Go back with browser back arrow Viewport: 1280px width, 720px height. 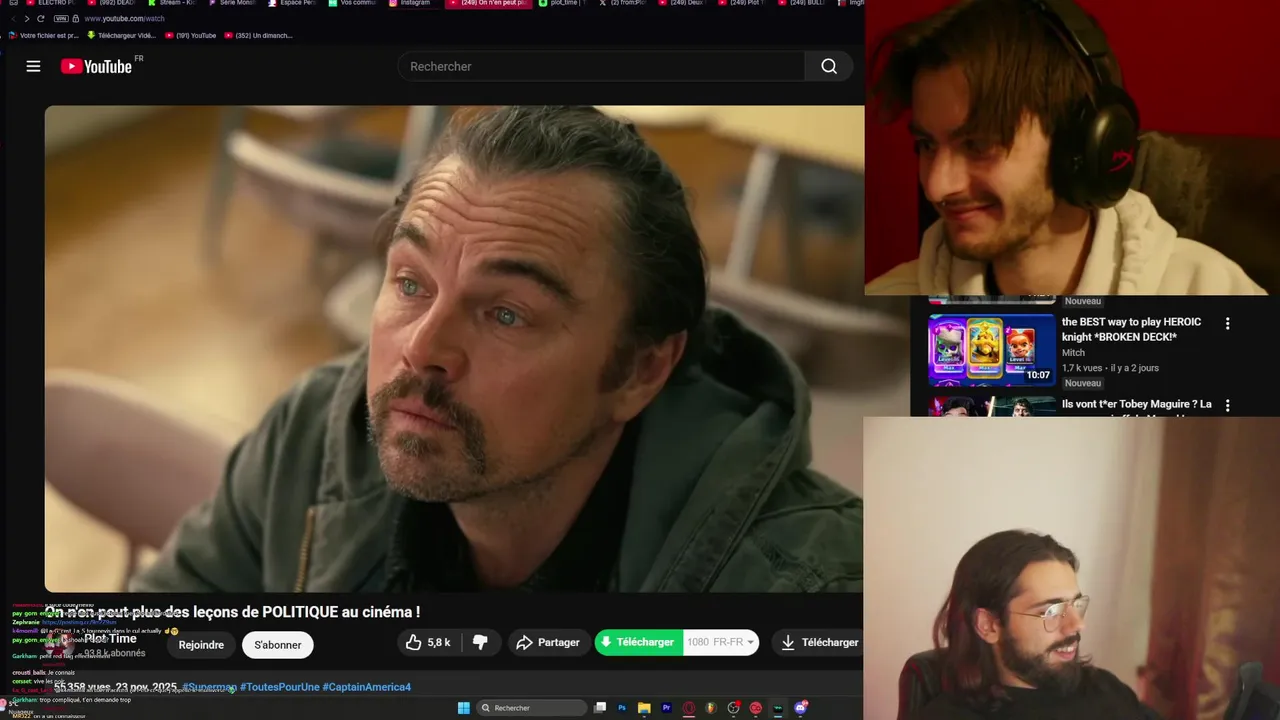(13, 19)
